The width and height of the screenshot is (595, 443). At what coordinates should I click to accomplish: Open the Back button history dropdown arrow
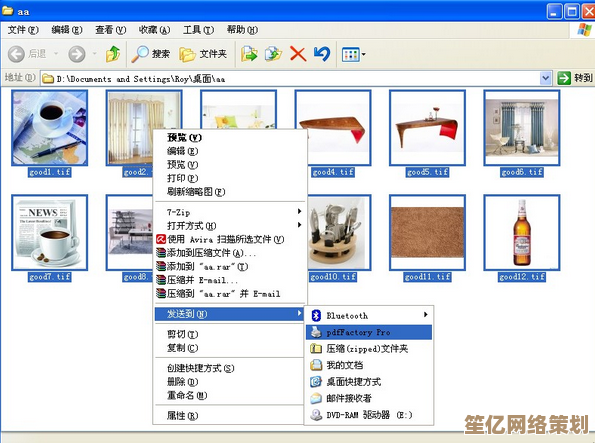click(x=56, y=54)
